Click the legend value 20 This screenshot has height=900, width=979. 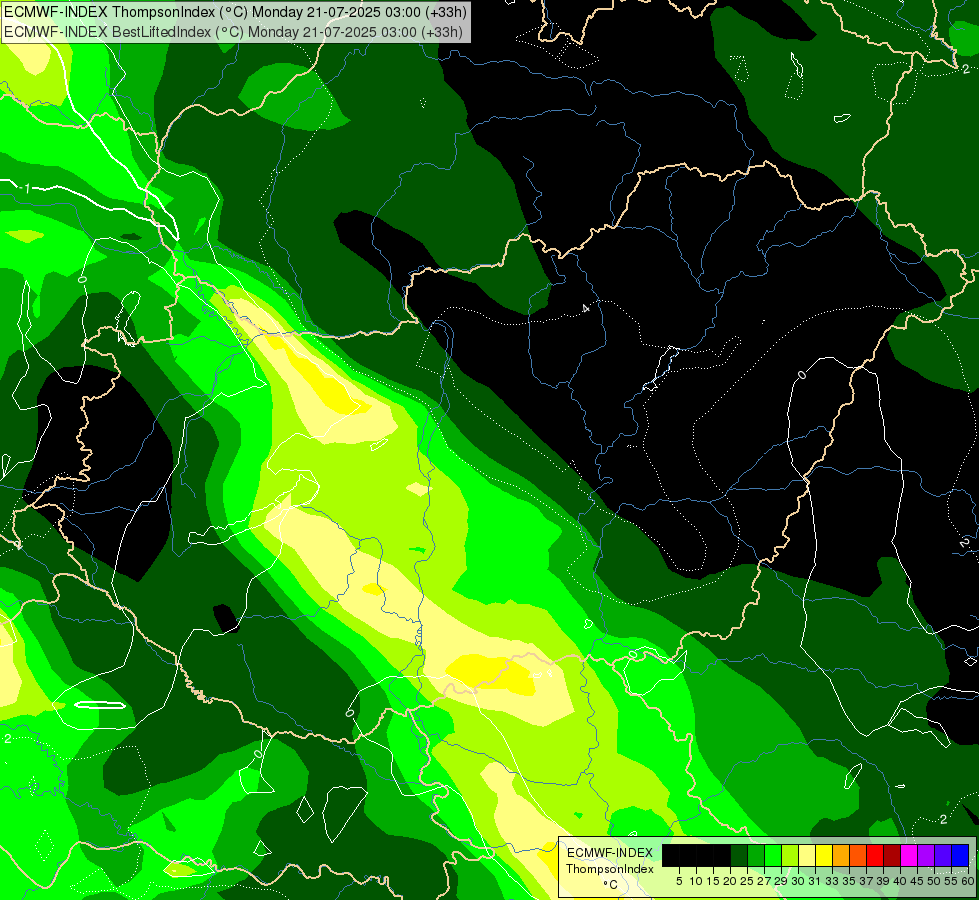pos(730,881)
